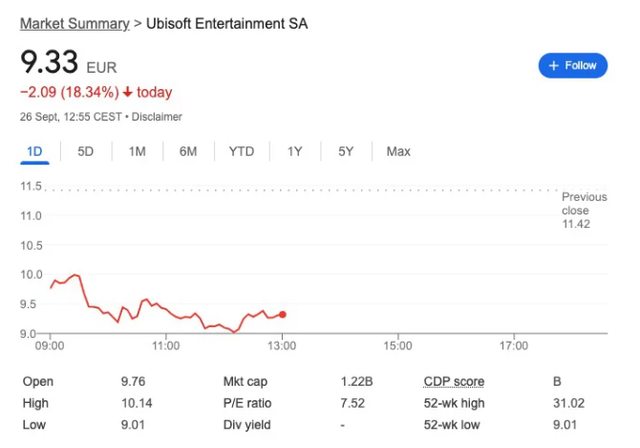
Task: Switch to the 5D chart range
Action: pyautogui.click(x=86, y=152)
